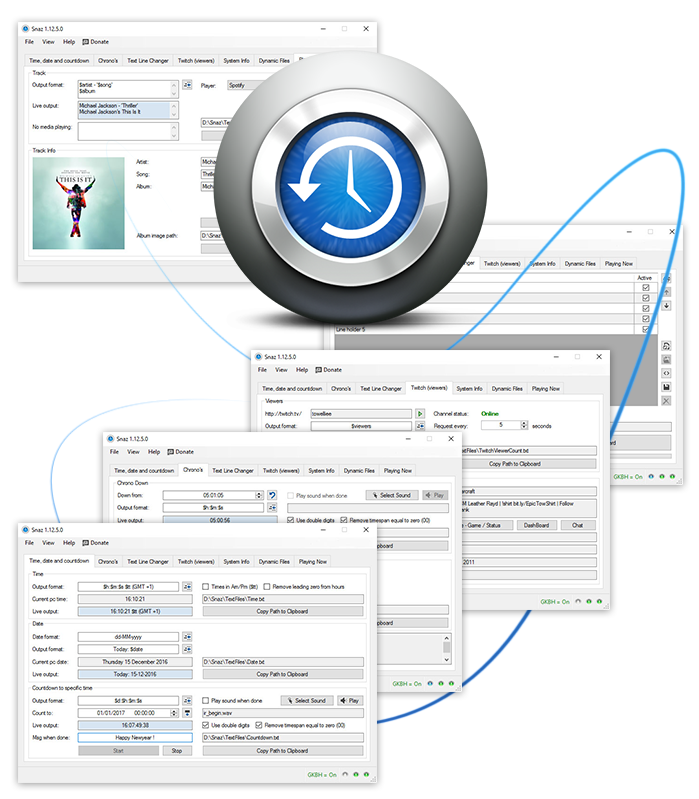Click 'Happy Newyear !' message field
This screenshot has height=799, width=699.
135,737
